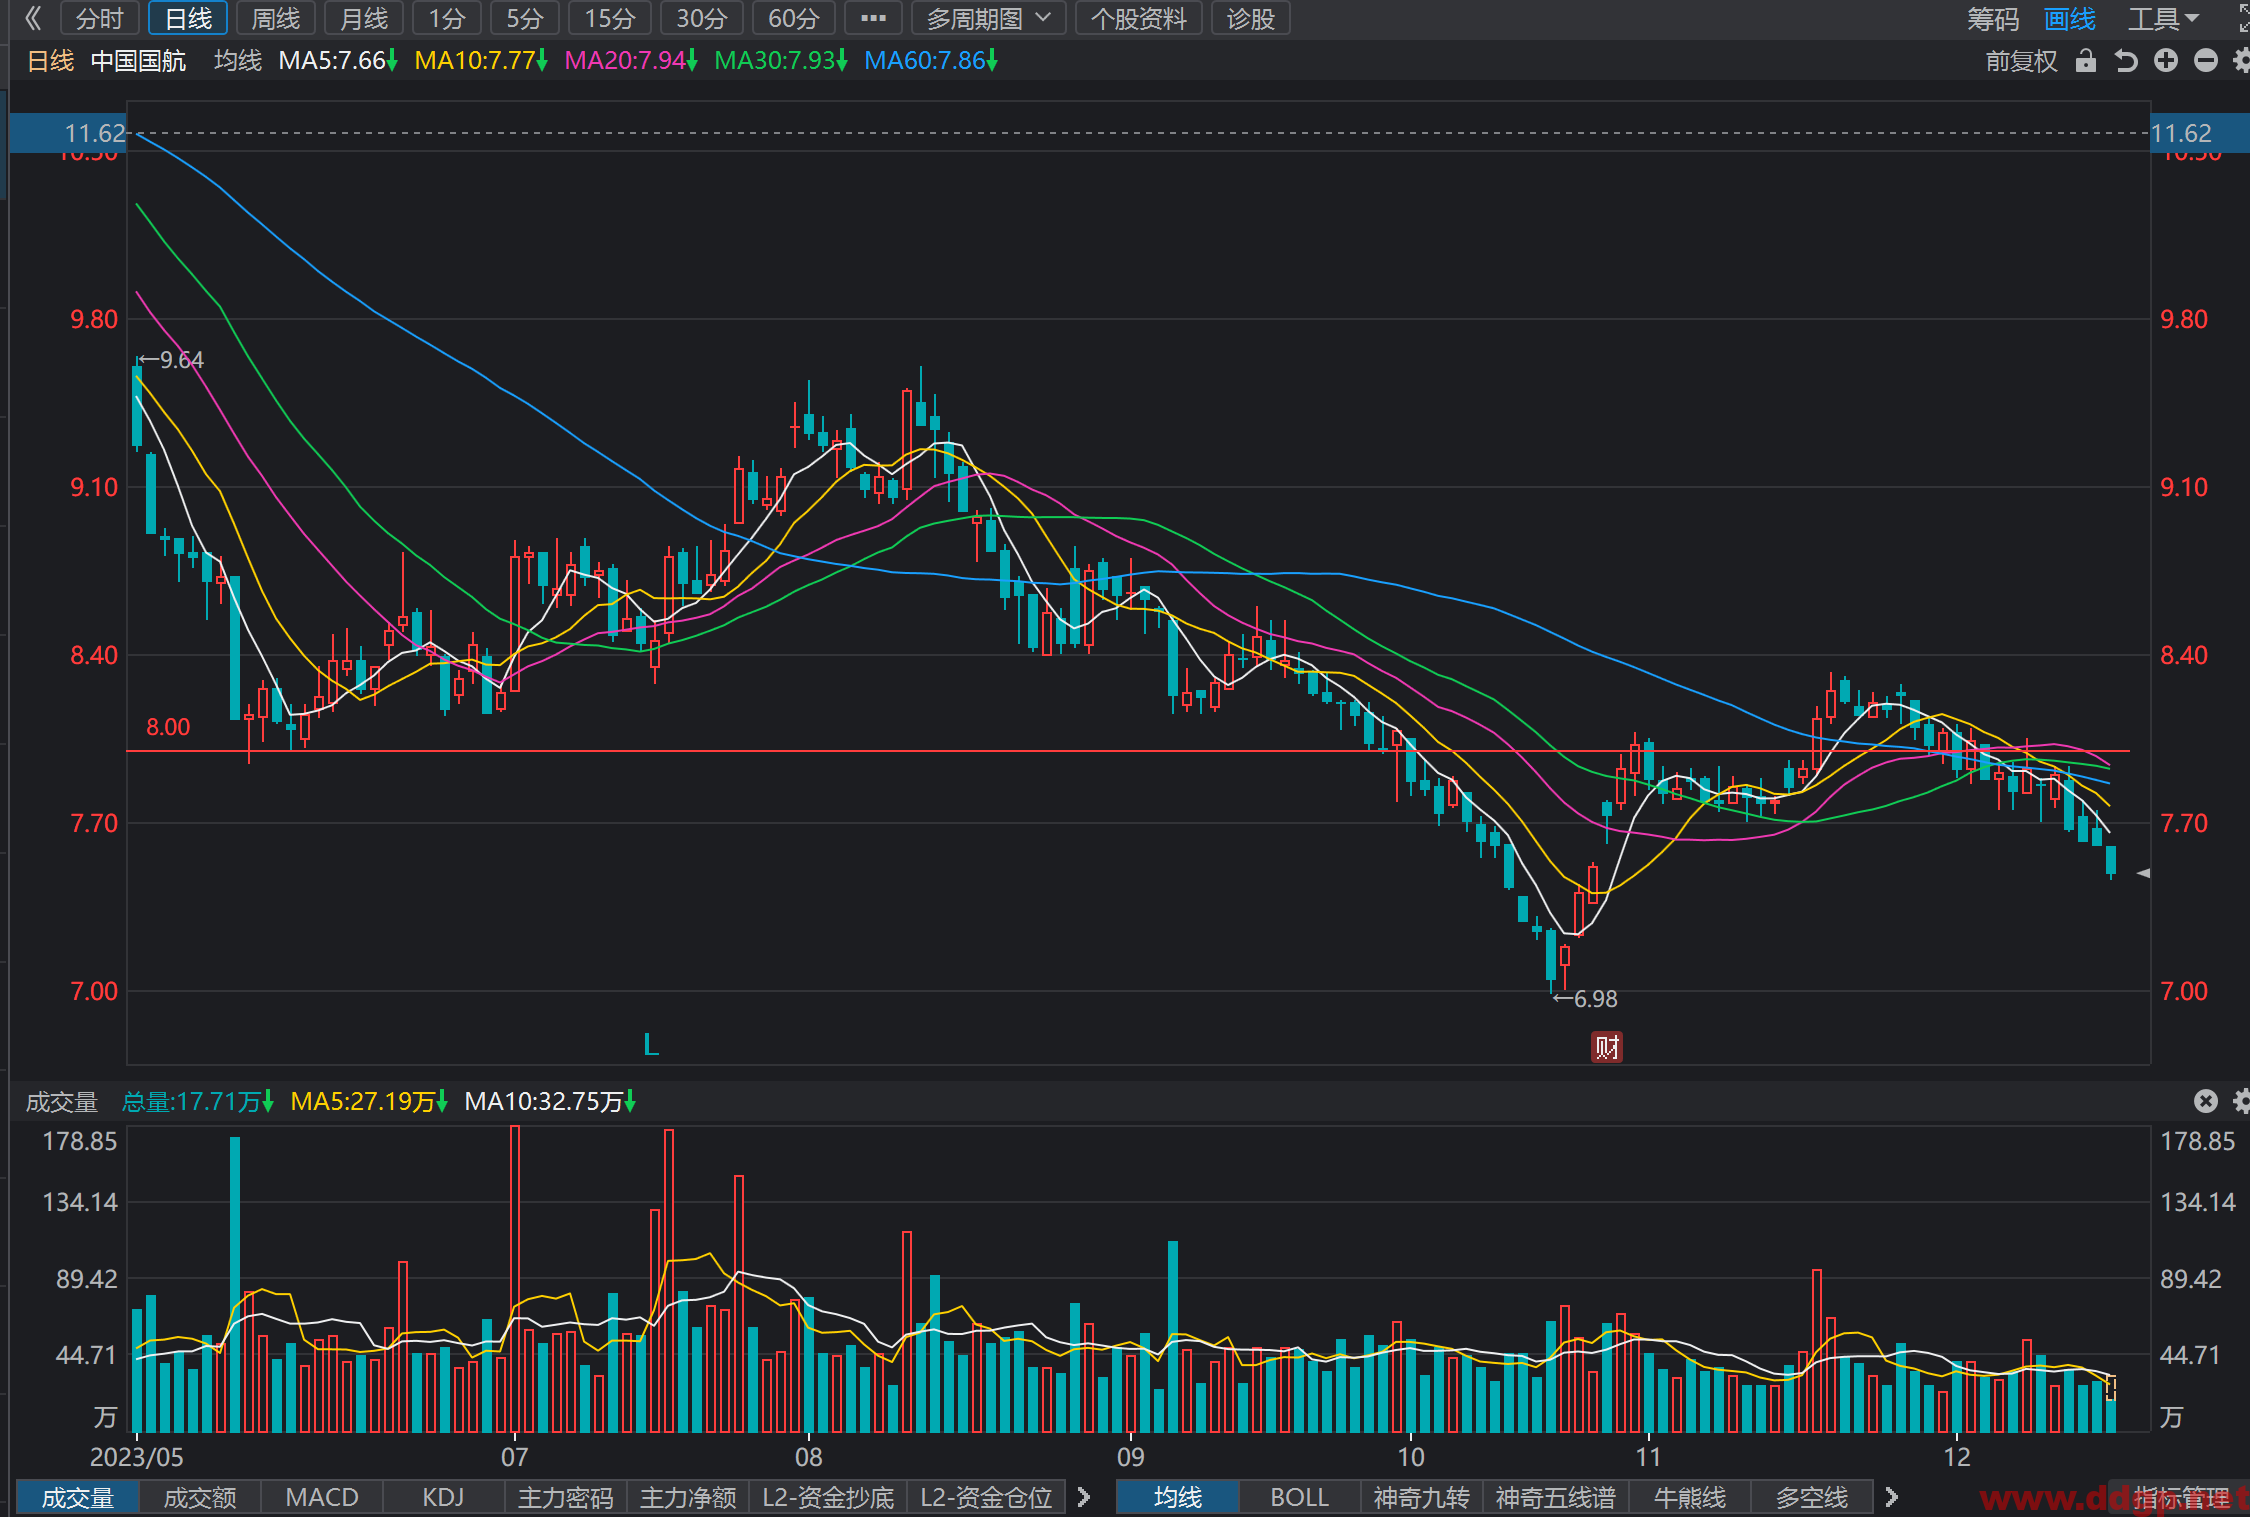Click the 诊股 stock diagnosis button
This screenshot has width=2250, height=1517.
pos(1251,18)
